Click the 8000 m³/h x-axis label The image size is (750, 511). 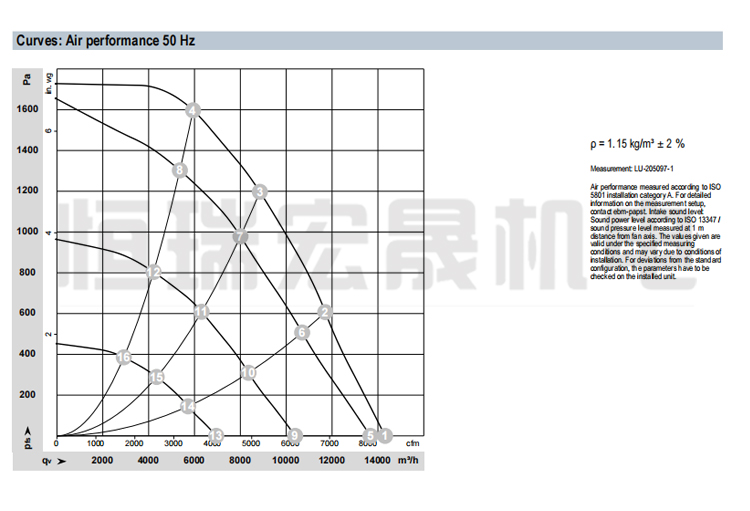[240, 460]
